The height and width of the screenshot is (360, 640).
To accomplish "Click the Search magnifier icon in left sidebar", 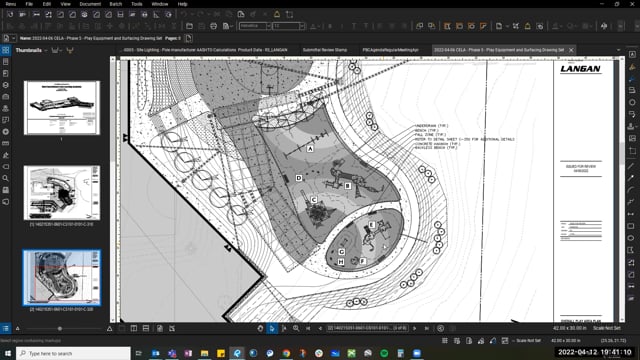I will pos(6,178).
